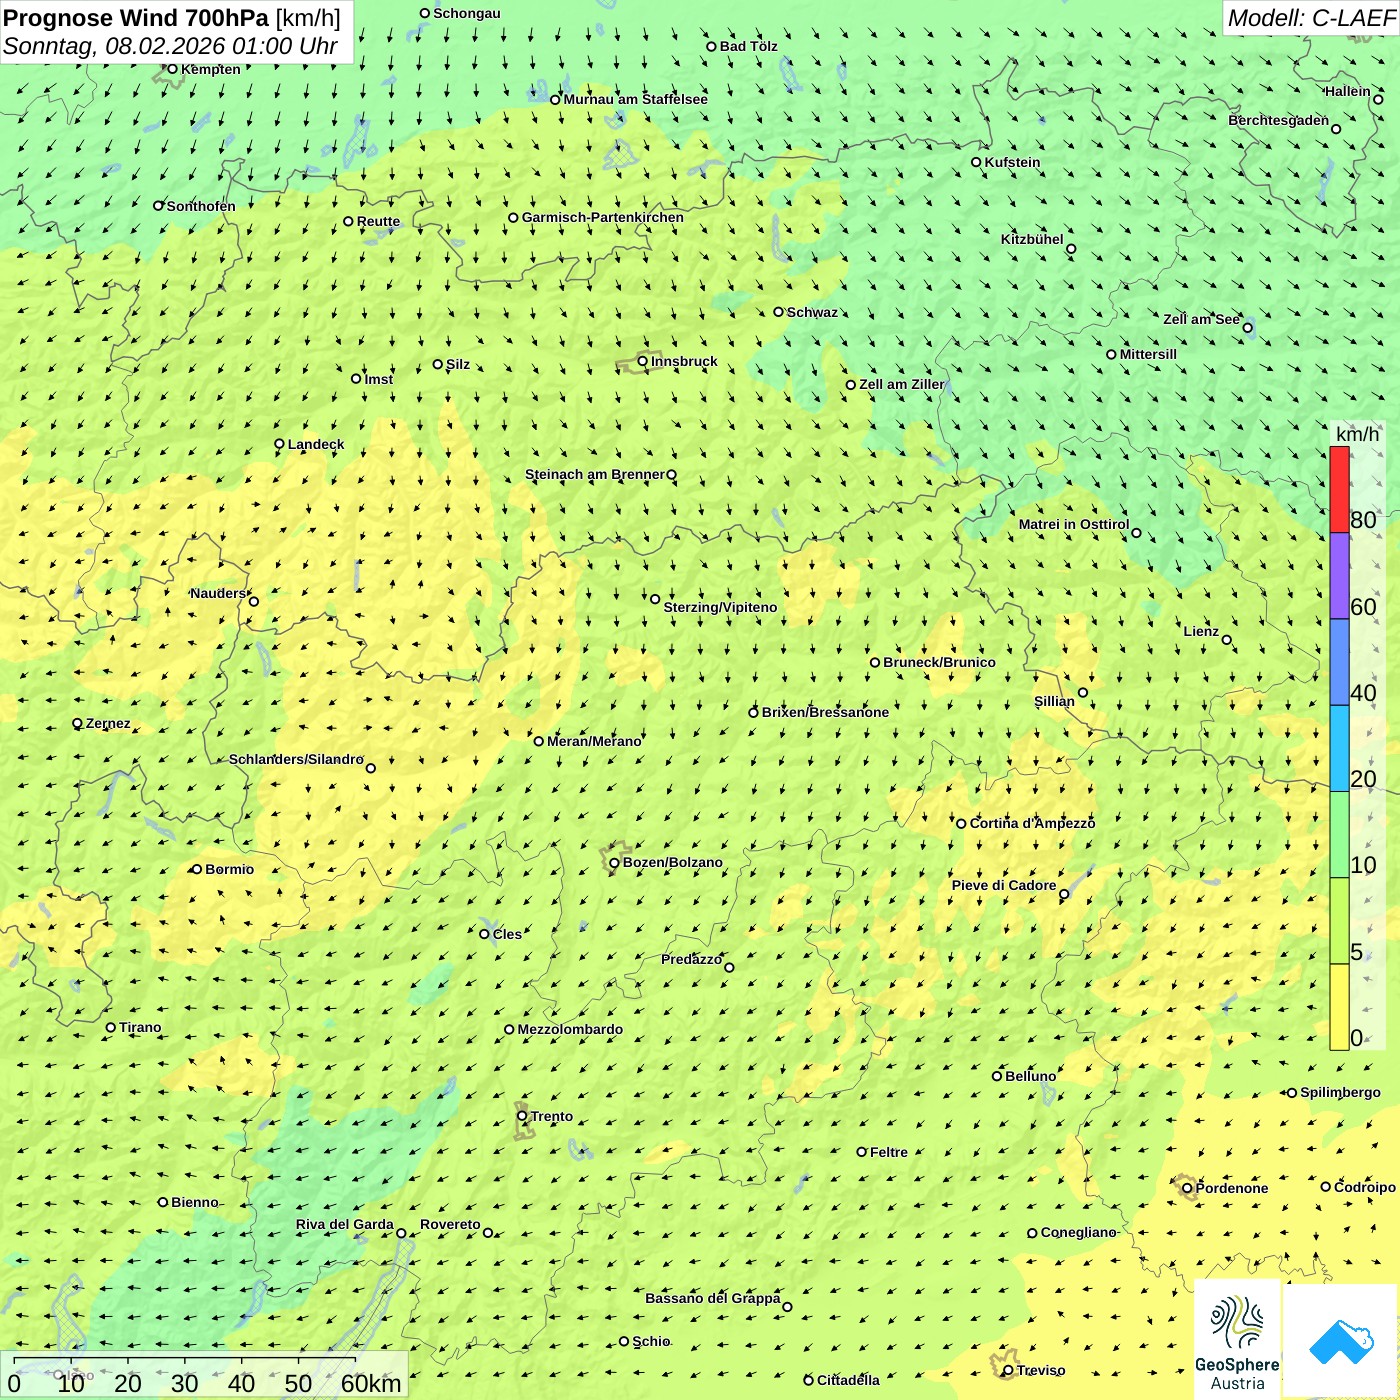
Task: Click the 'Bassano del Grappa' label
Action: click(x=713, y=1298)
